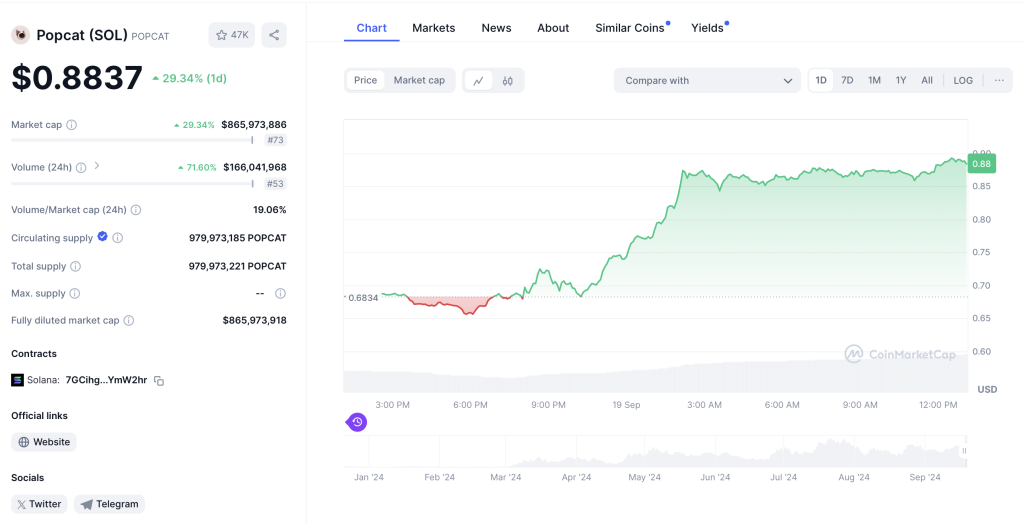Show Volume/Market cap (24h) info tooltip

136,210
